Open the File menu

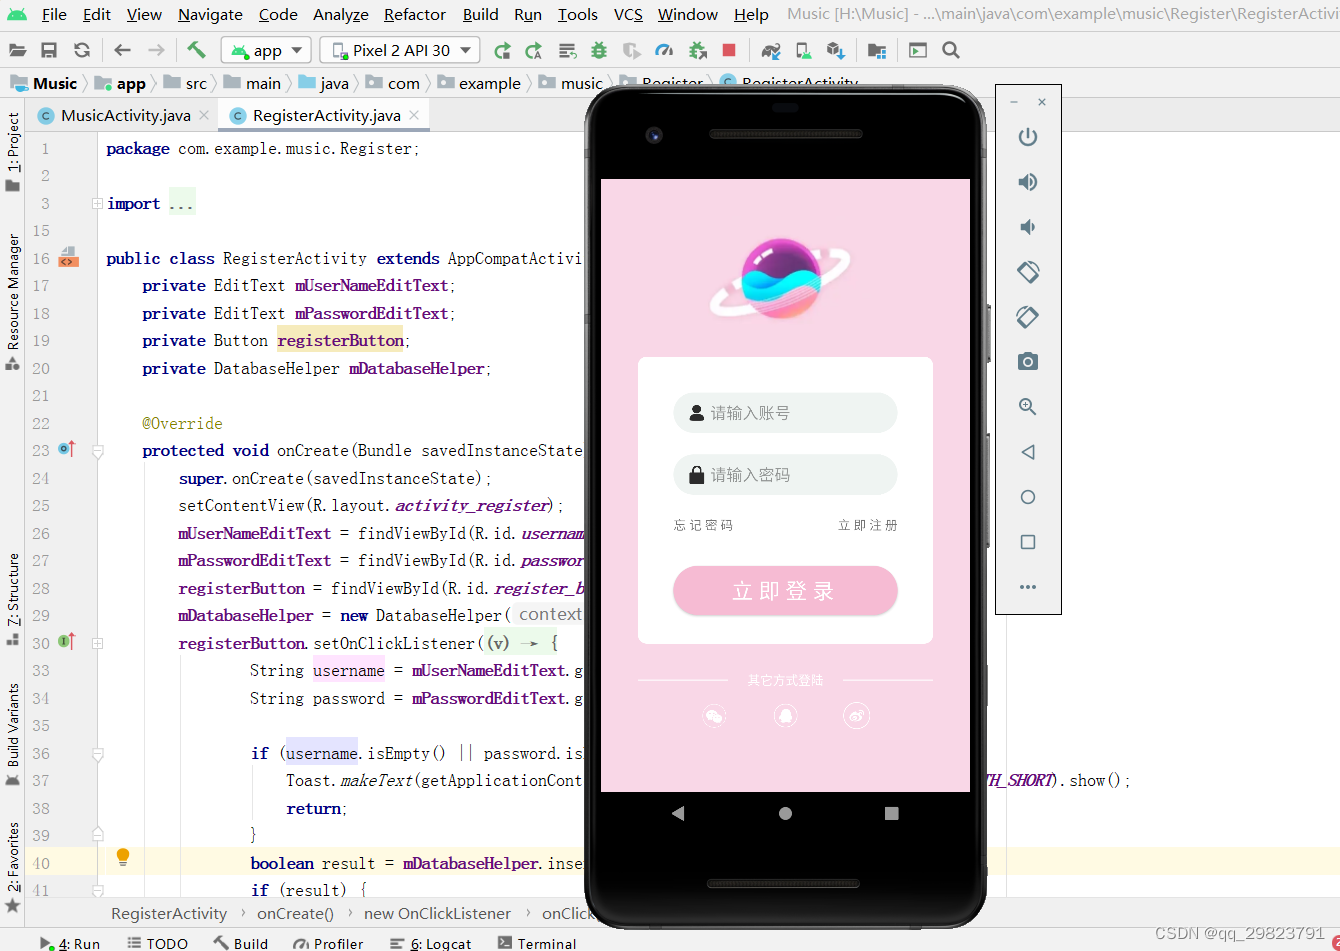coord(54,14)
